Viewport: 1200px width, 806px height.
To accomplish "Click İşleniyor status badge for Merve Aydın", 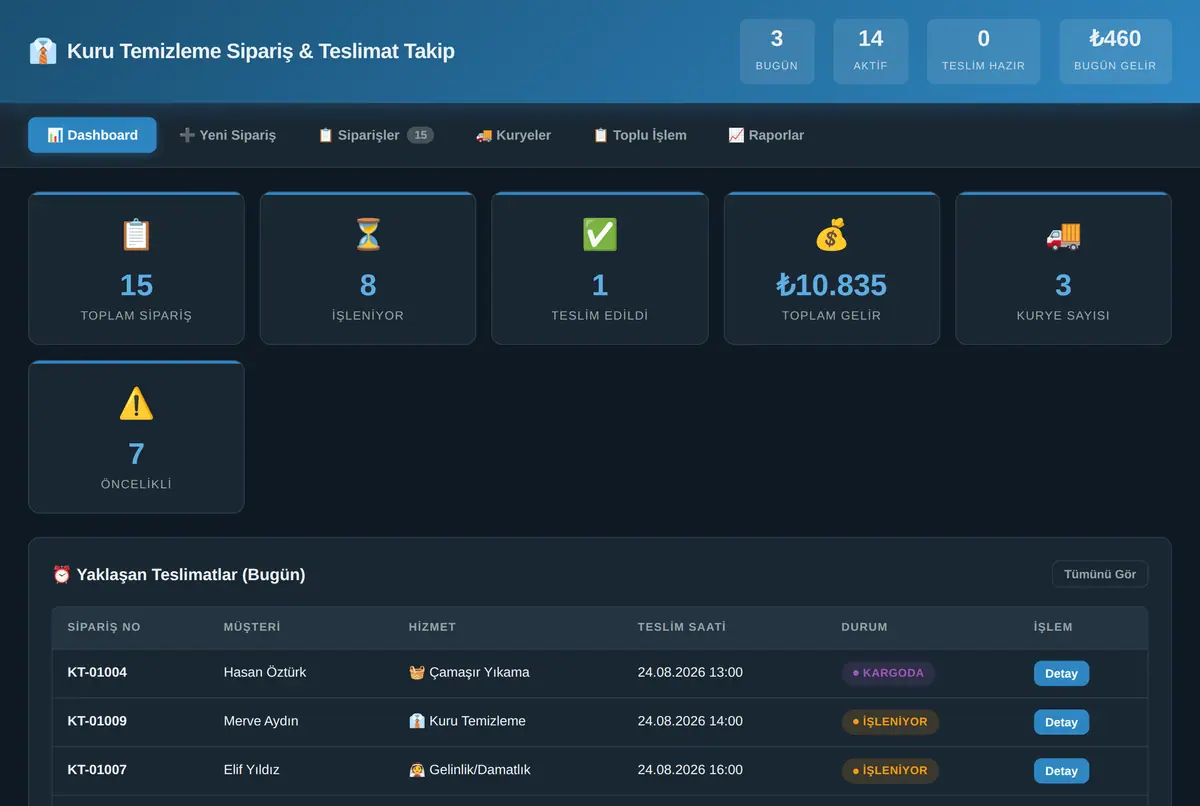I will [x=890, y=722].
